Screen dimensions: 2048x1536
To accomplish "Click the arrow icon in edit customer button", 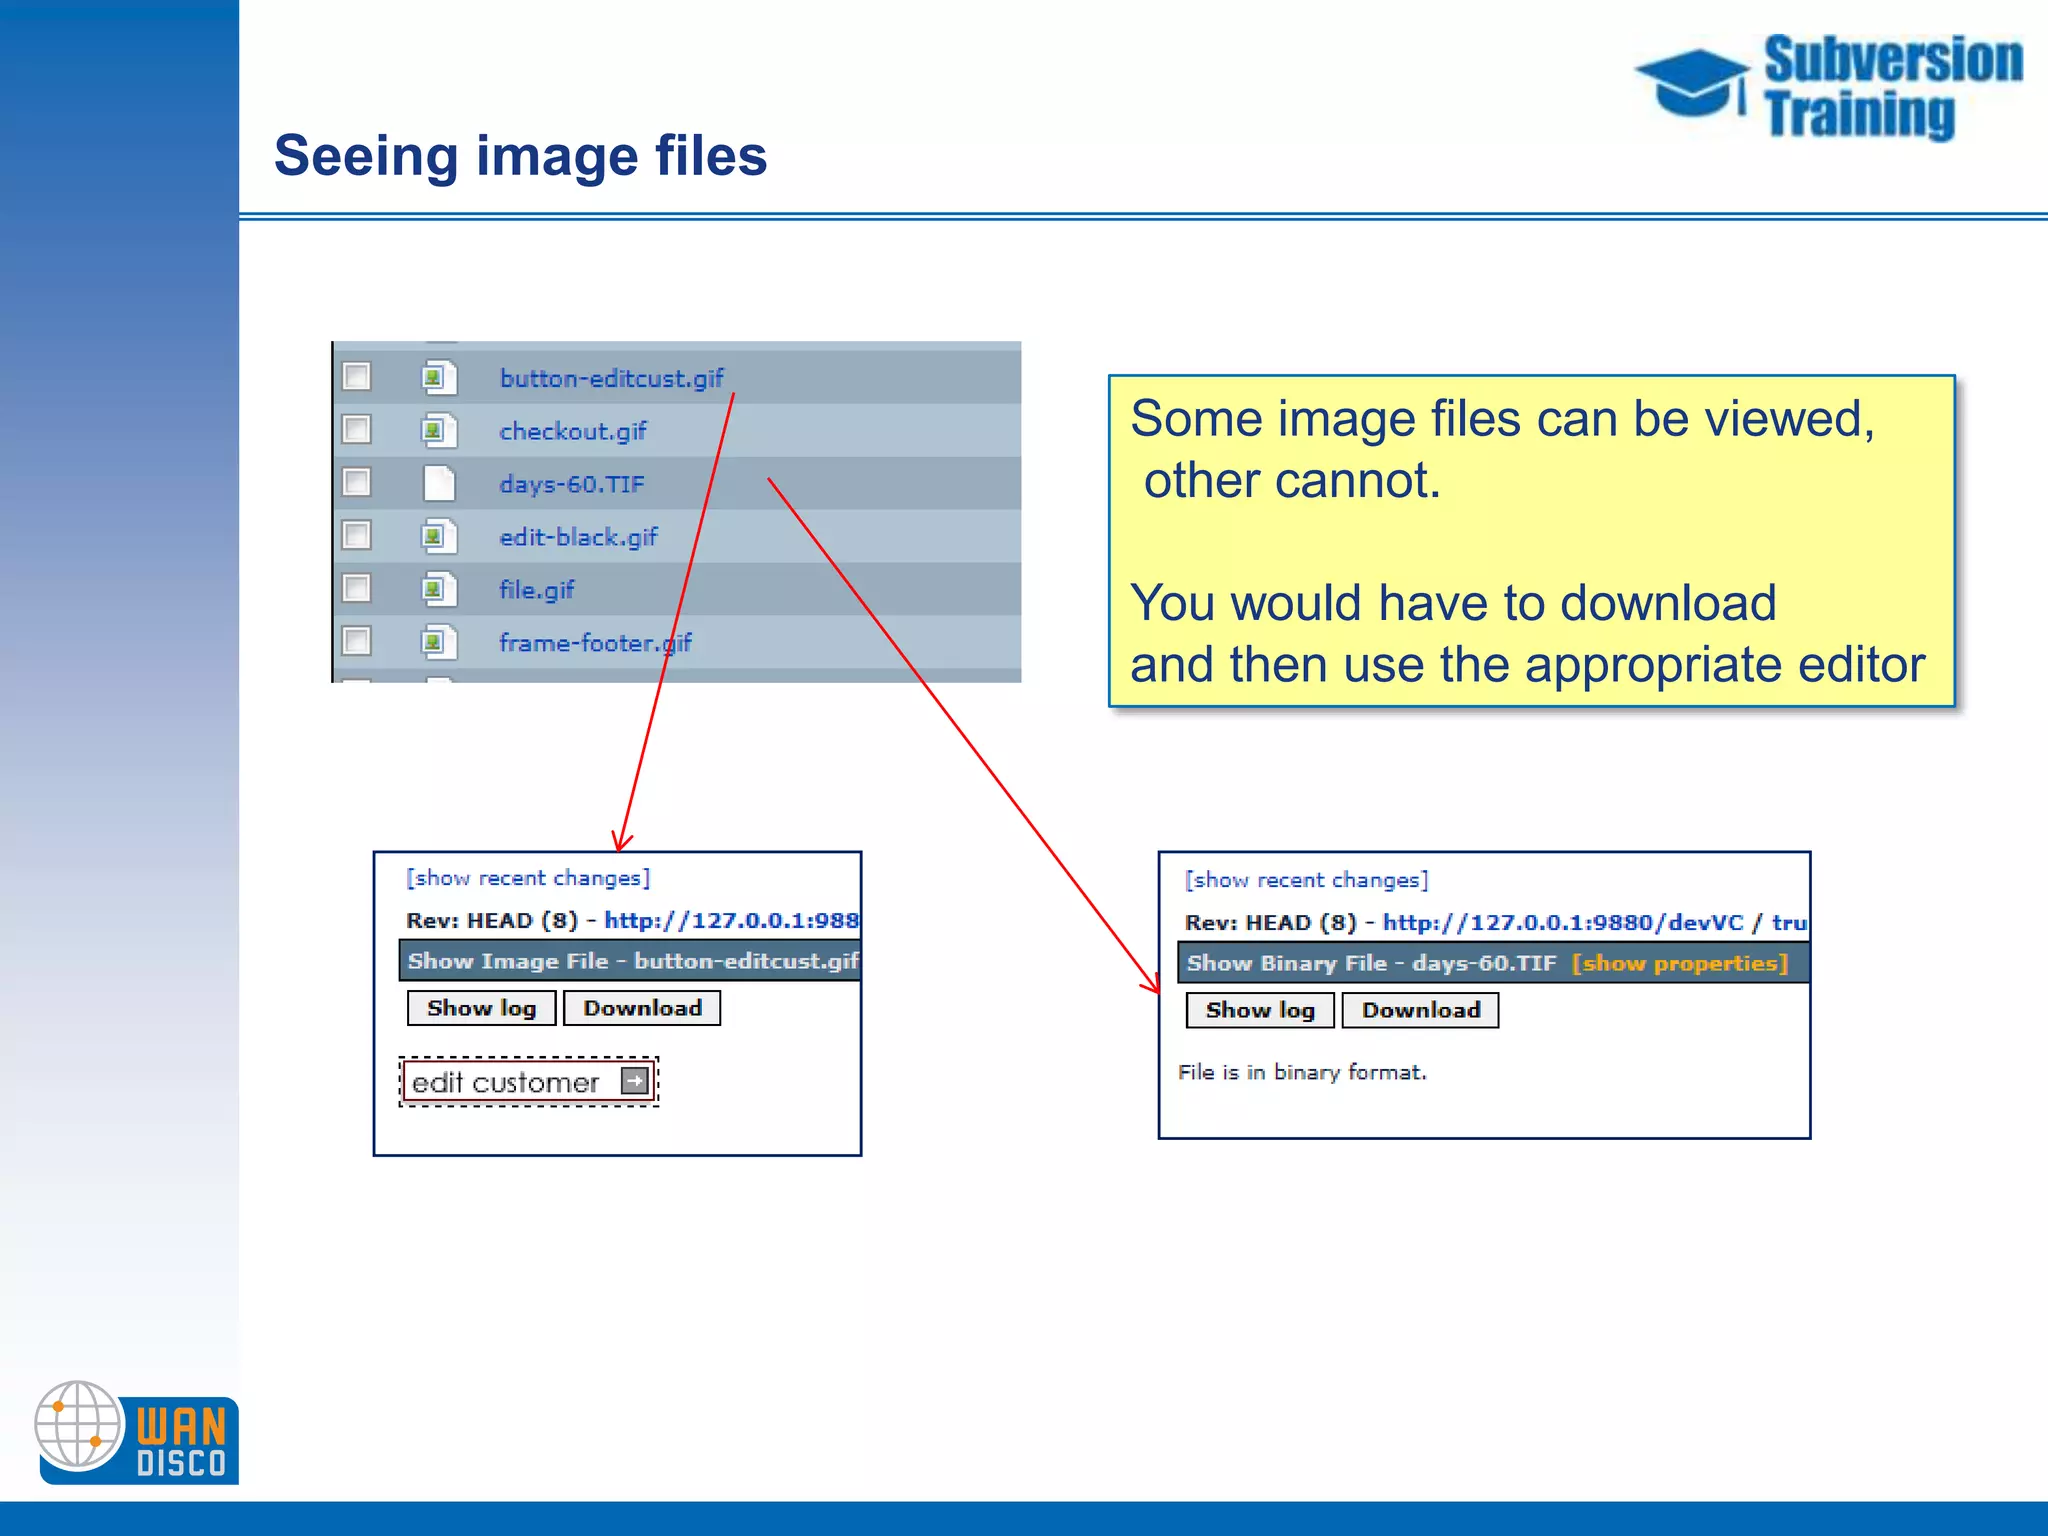I will [x=634, y=1081].
